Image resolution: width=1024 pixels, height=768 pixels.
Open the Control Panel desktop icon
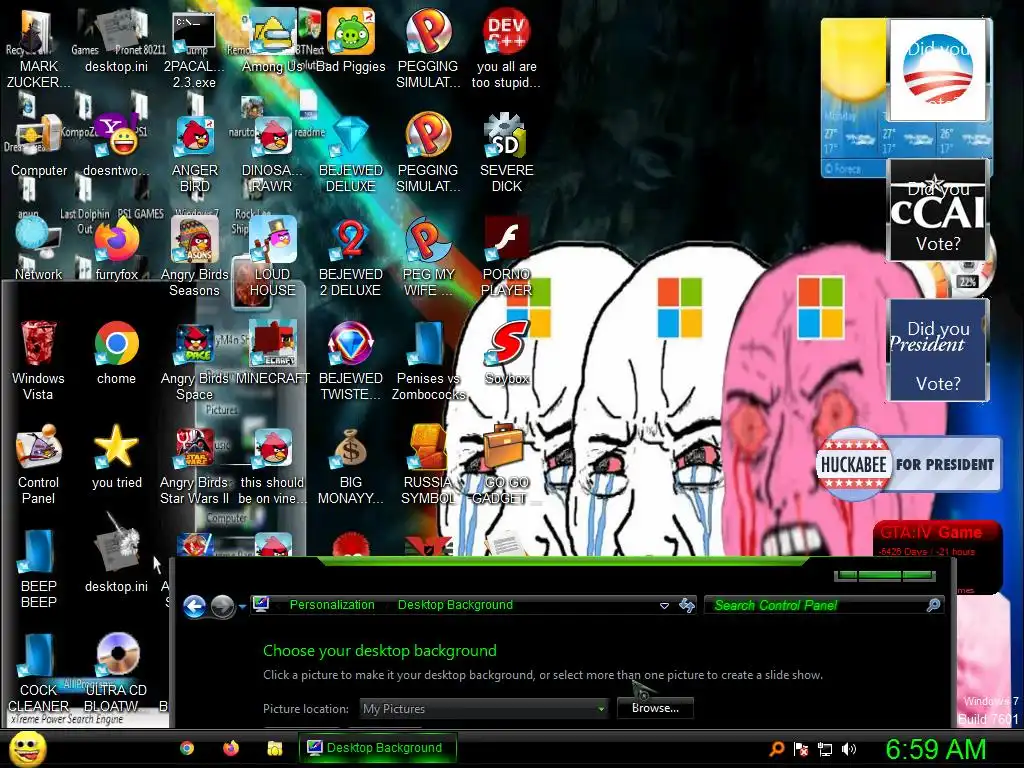(39, 465)
